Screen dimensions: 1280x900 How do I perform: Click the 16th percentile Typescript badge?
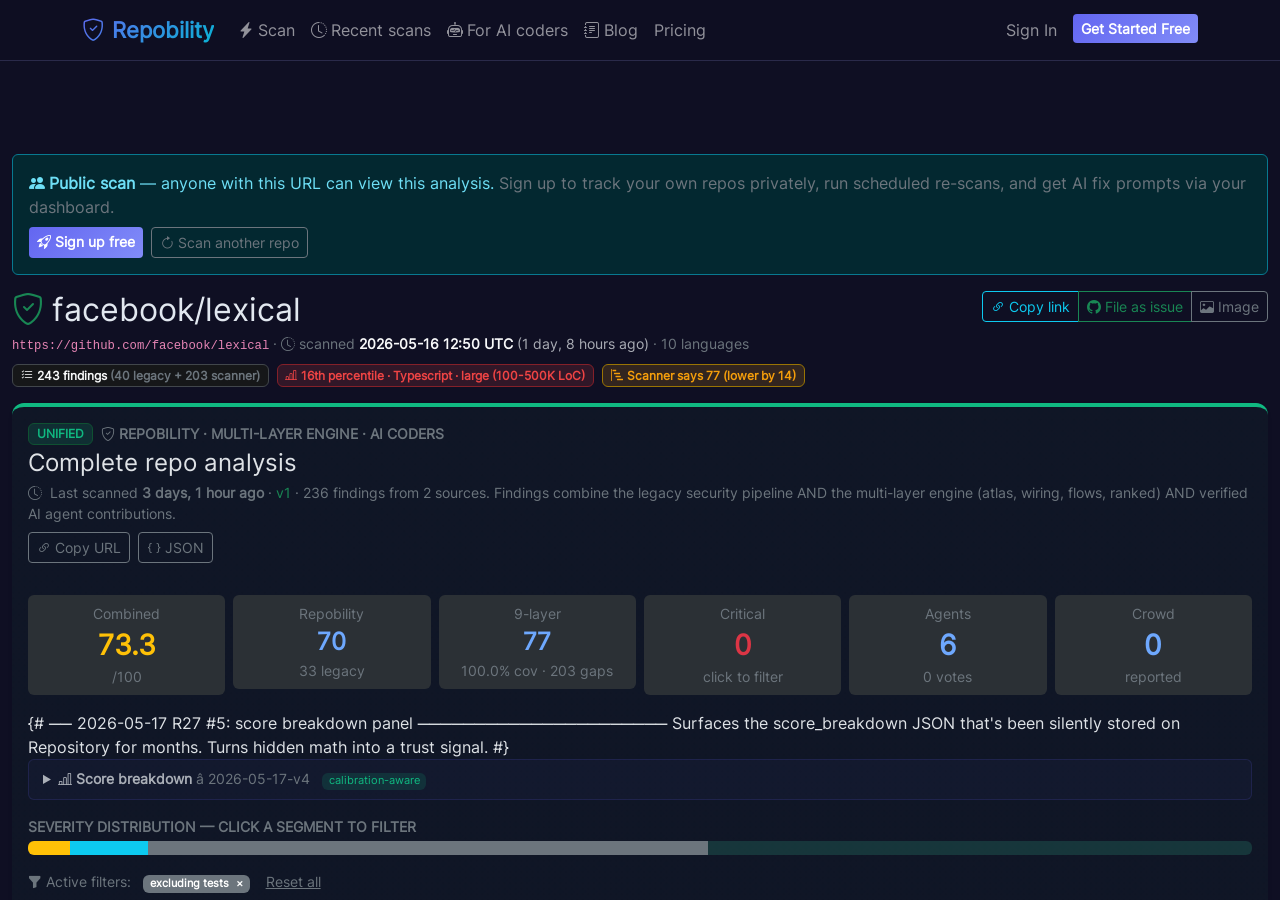435,375
